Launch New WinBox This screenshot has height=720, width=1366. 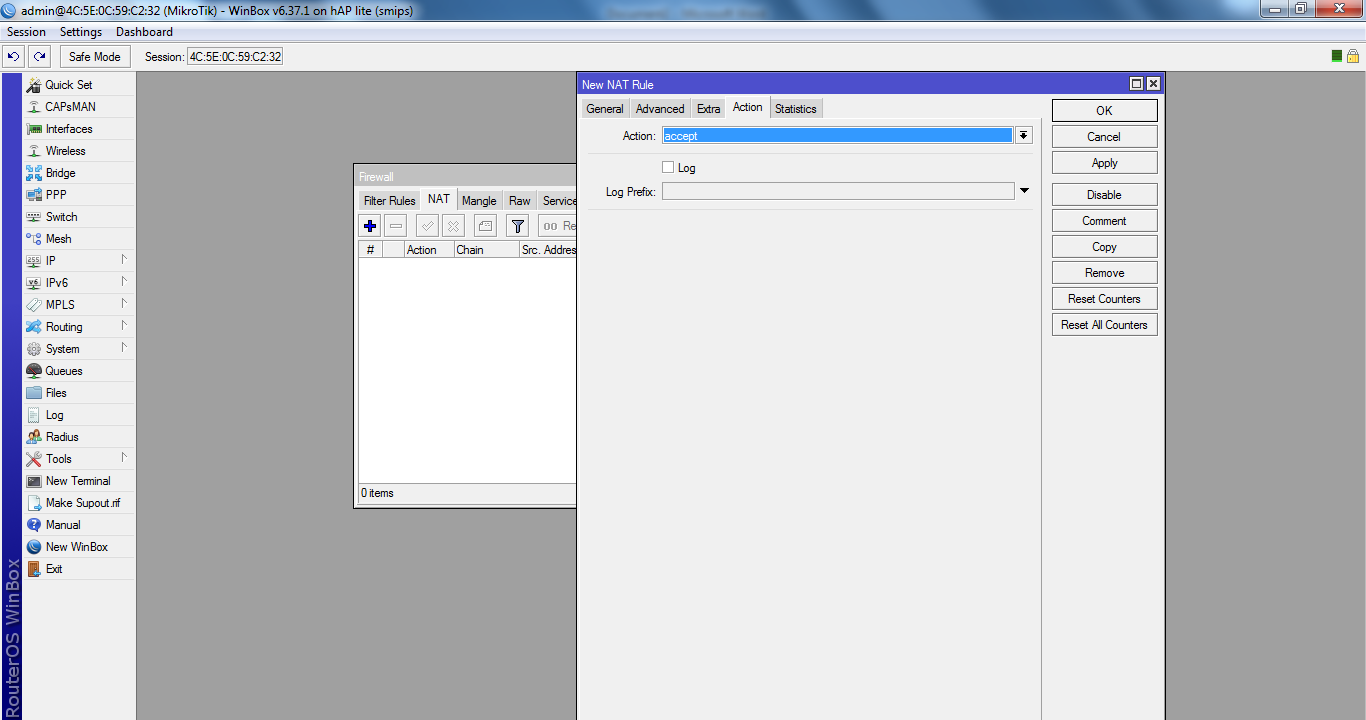(x=78, y=547)
